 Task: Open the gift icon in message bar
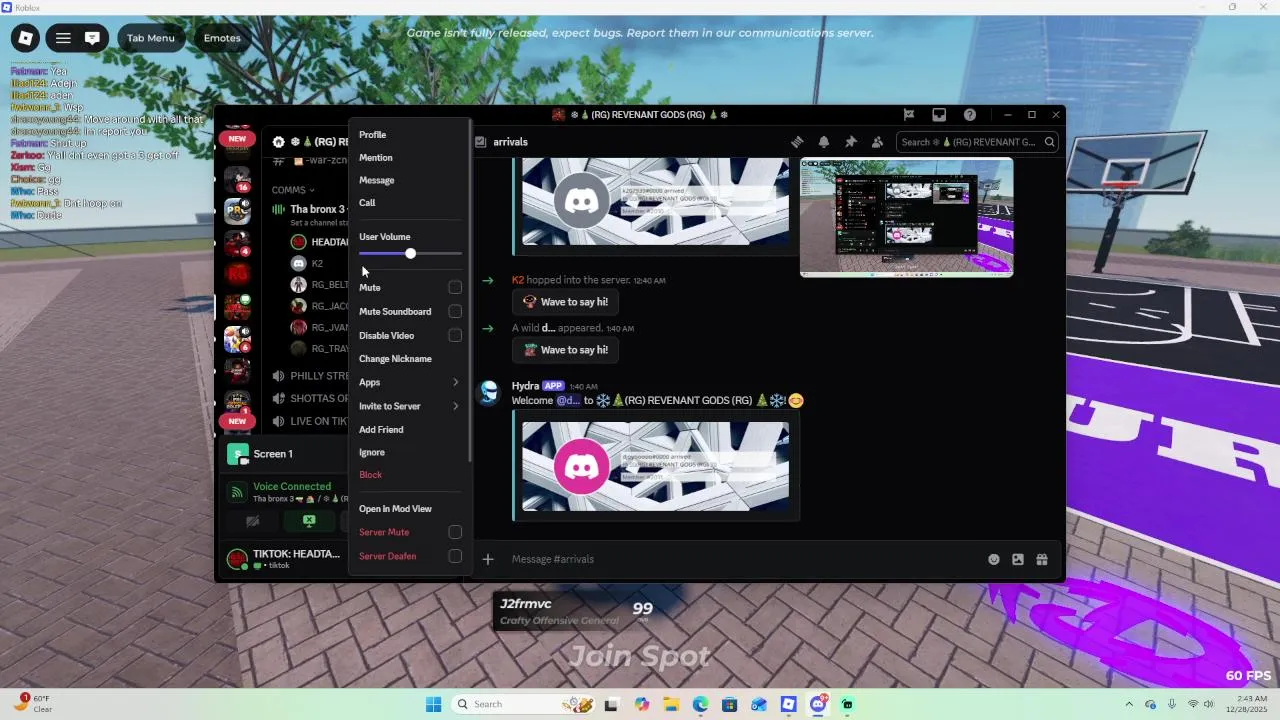1042,560
